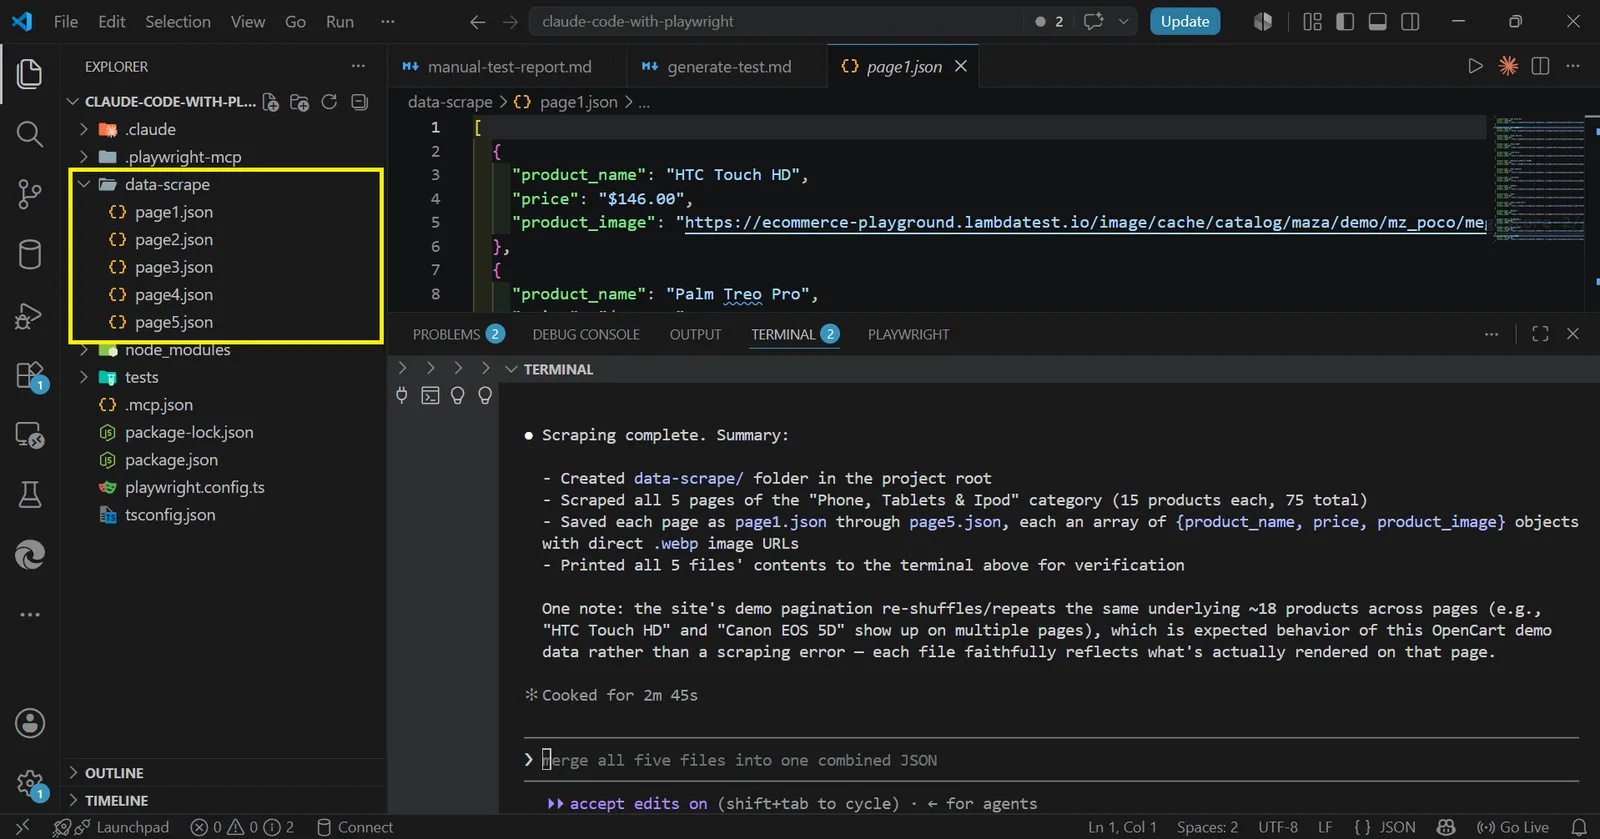Open the Testing flask view
This screenshot has height=839, width=1600.
click(x=29, y=494)
